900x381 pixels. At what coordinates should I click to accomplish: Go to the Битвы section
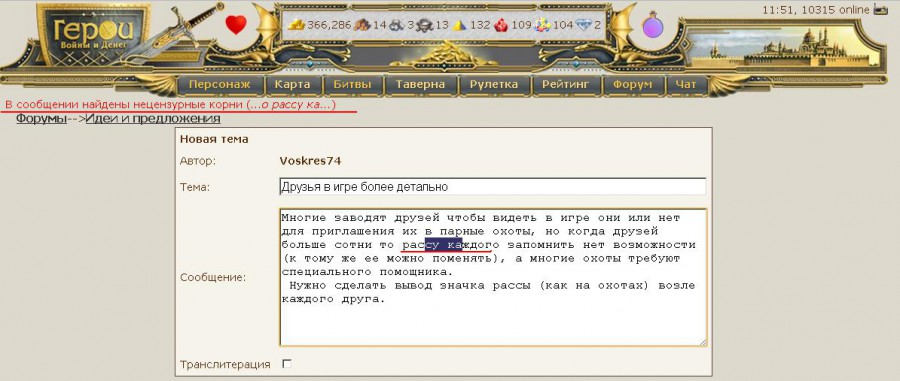[x=352, y=84]
